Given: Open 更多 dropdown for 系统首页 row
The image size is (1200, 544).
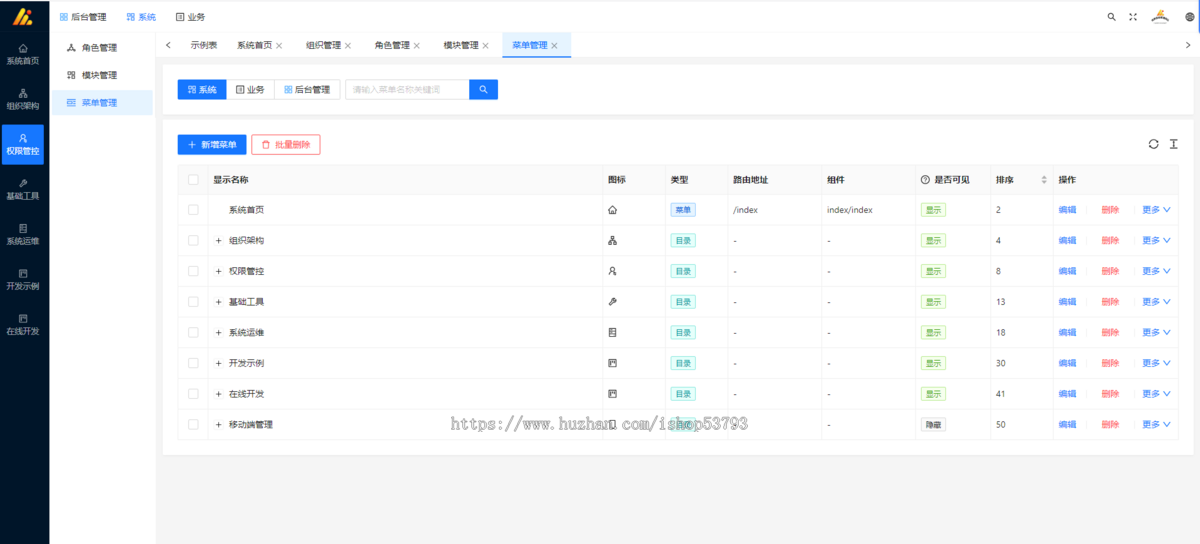Looking at the screenshot, I should pyautogui.click(x=1156, y=210).
